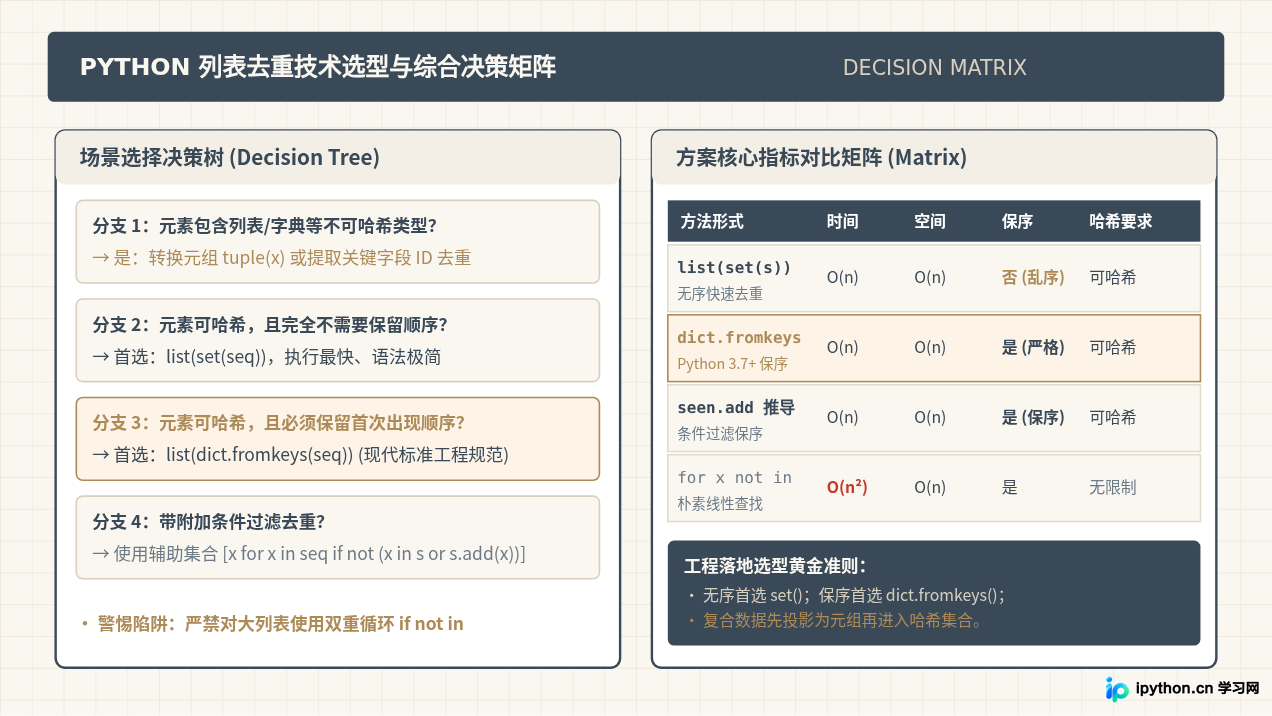Click the "使用辅助集合" list comprehension line
Screen dimensions: 1272x716
[308, 554]
